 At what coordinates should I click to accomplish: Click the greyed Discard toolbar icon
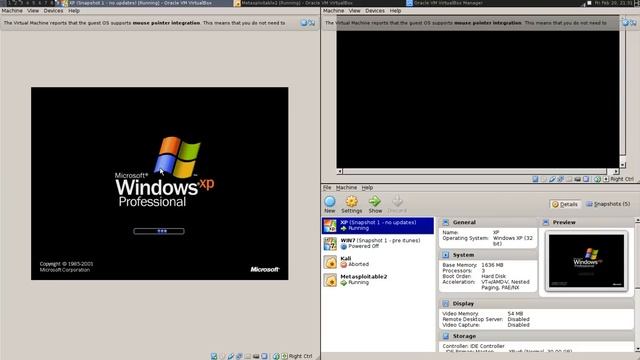[x=397, y=204]
